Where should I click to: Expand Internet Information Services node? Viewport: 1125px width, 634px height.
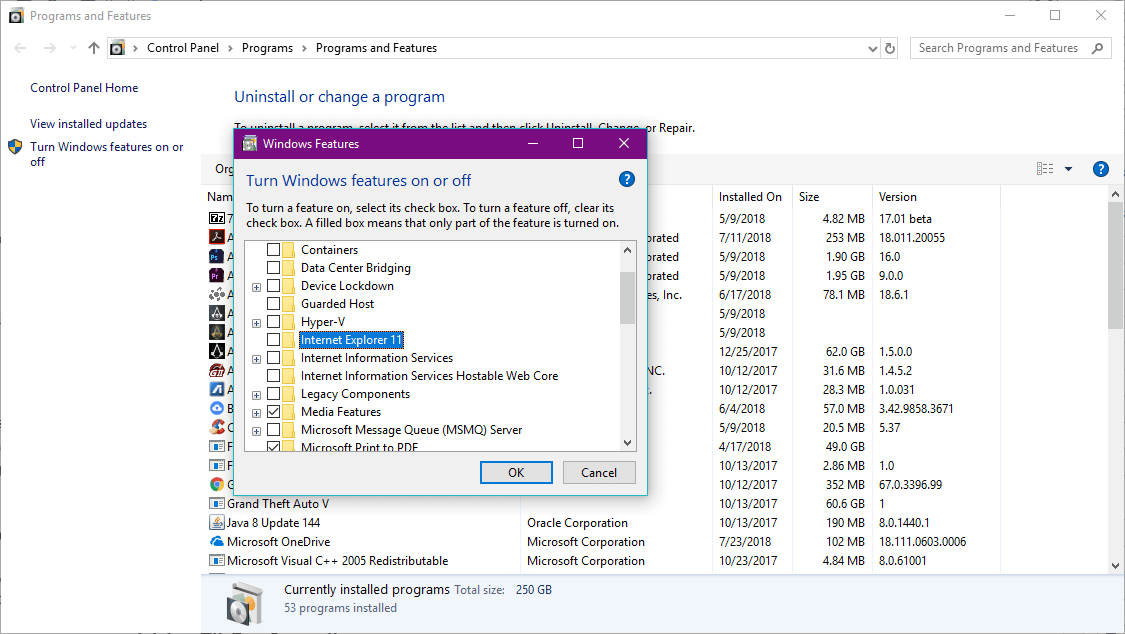[x=256, y=359]
